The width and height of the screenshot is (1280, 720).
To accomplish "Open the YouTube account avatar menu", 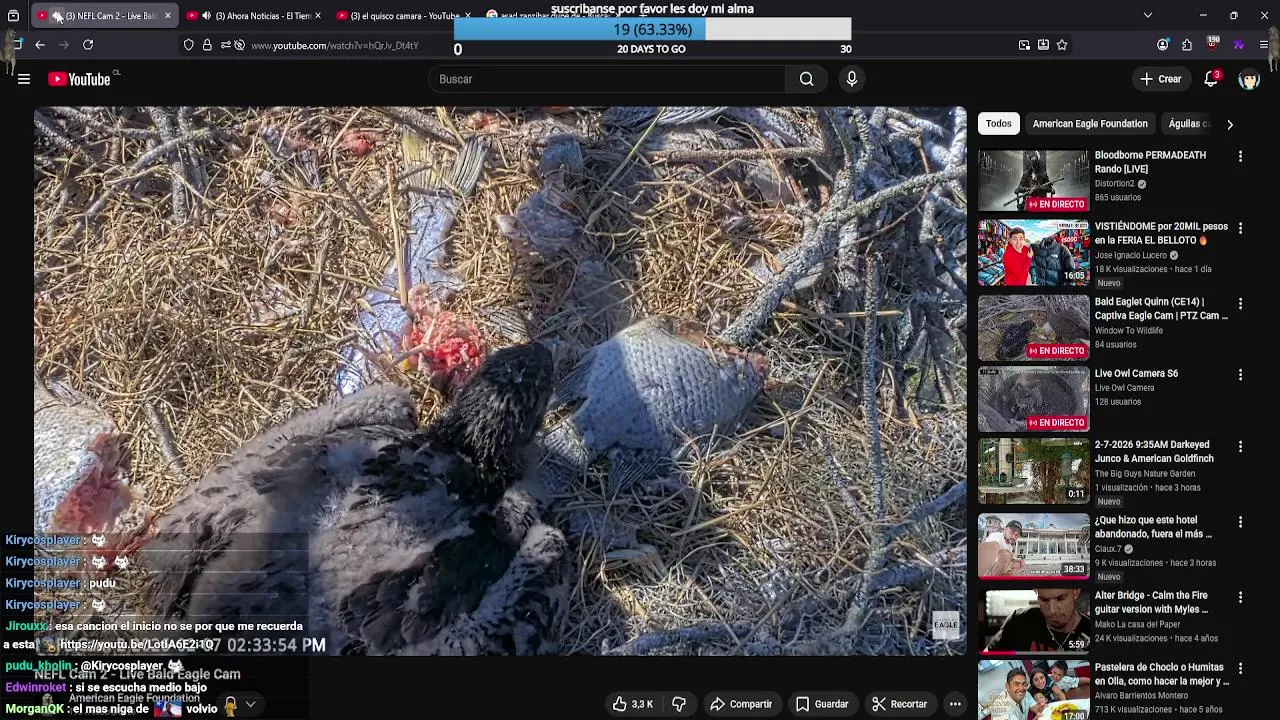I will [x=1249, y=80].
